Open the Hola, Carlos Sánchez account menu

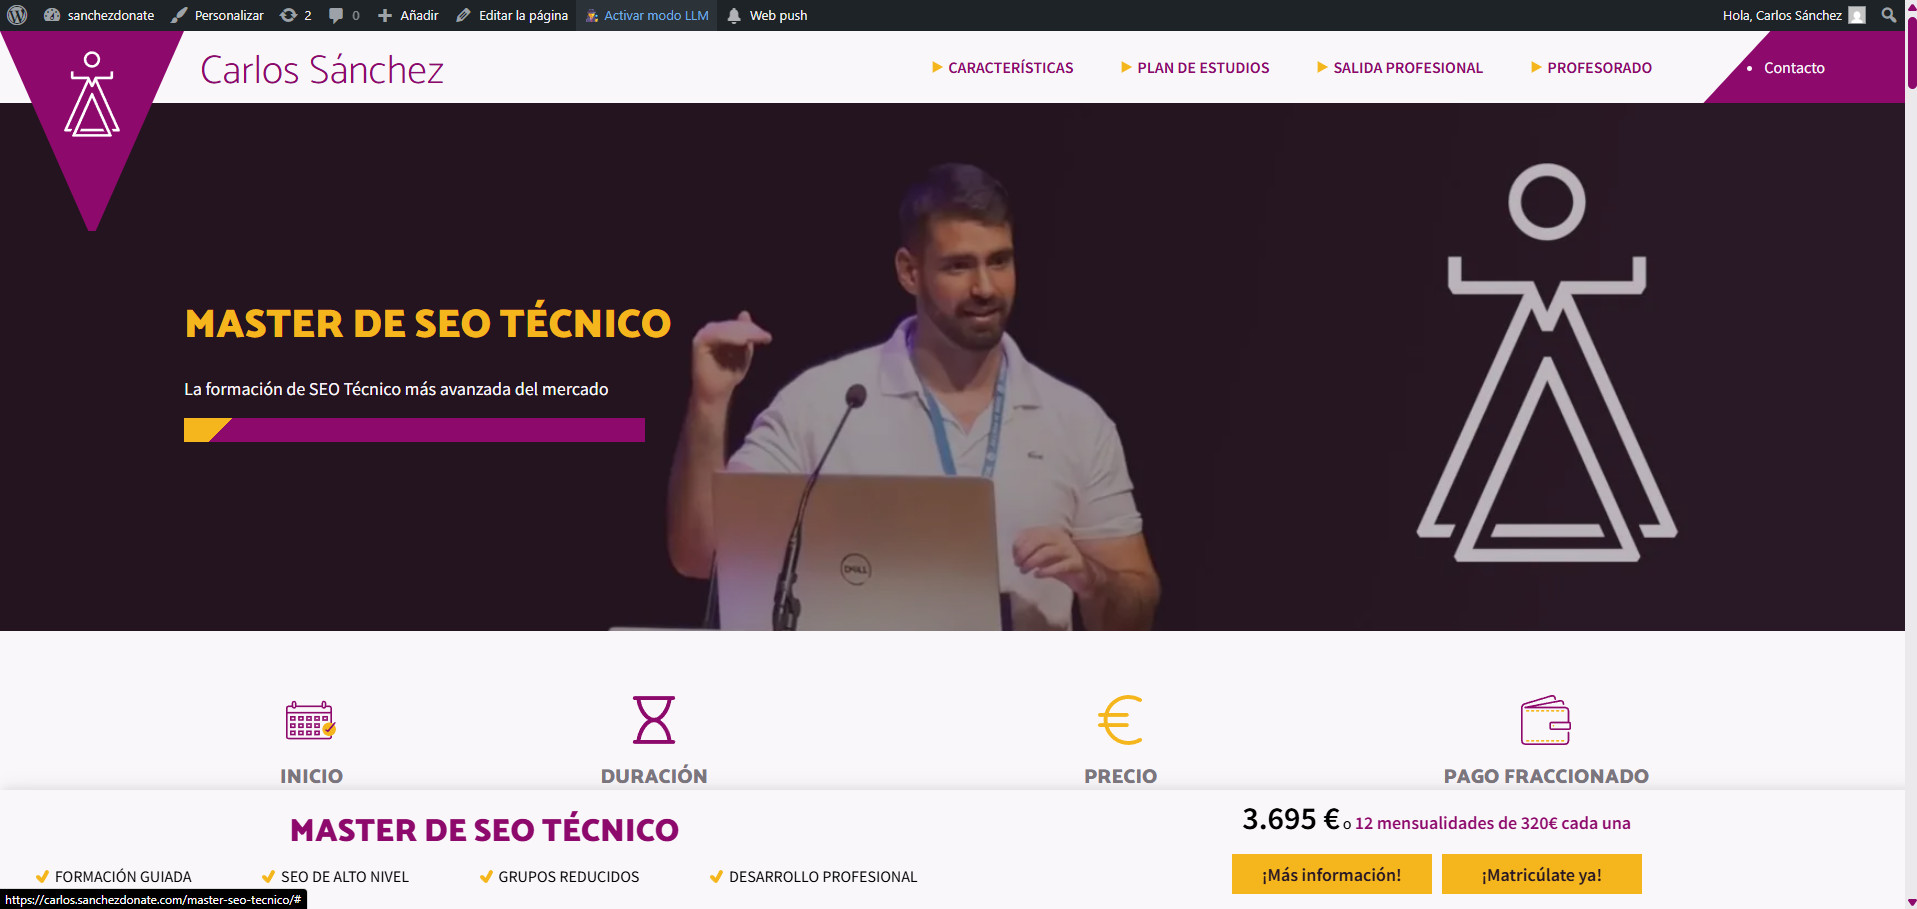[1792, 15]
